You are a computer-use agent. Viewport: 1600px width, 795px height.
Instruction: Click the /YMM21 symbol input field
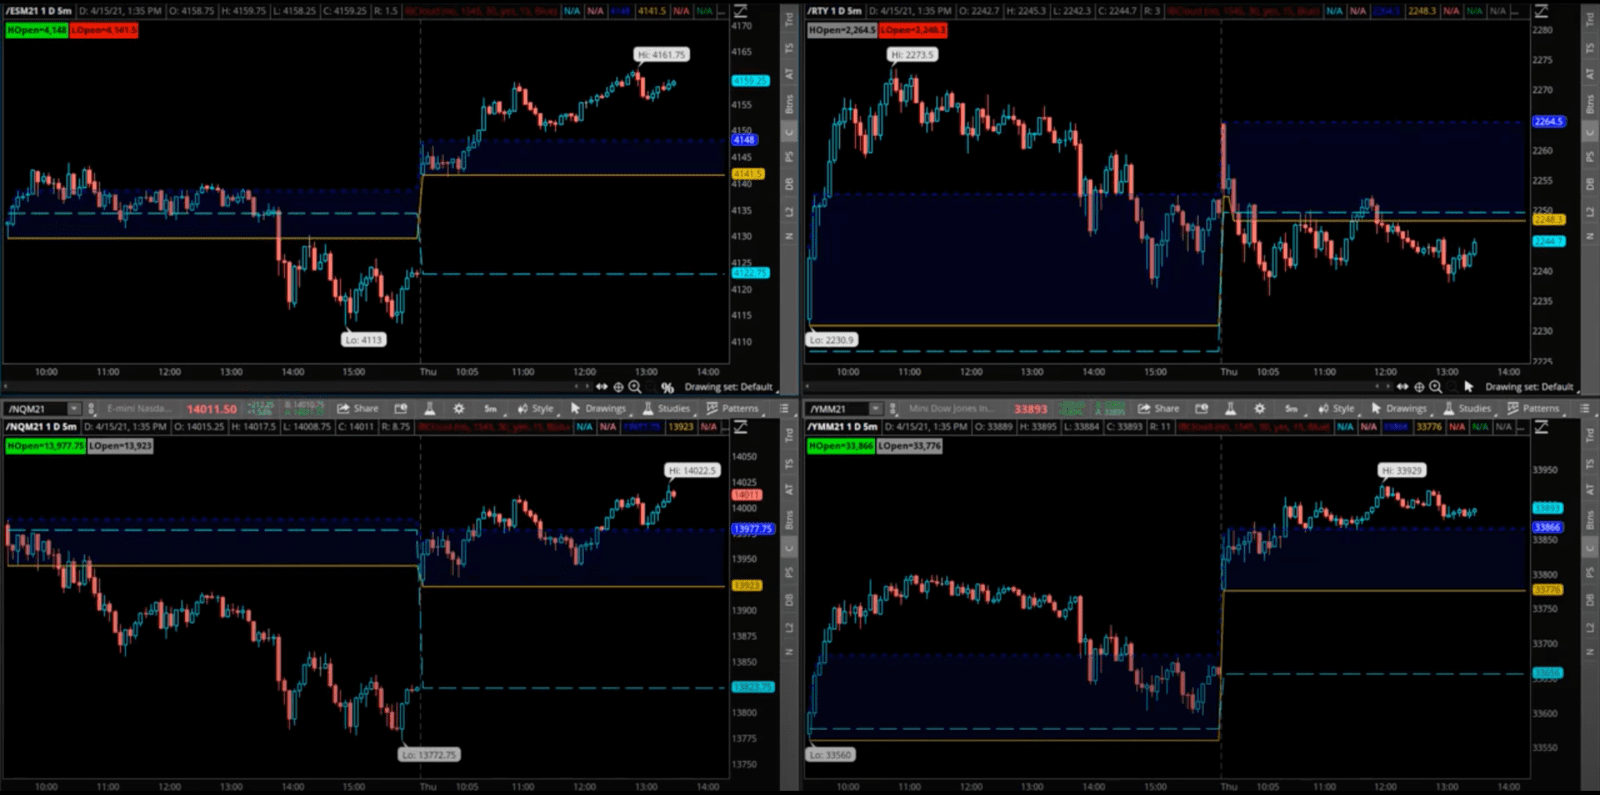pyautogui.click(x=837, y=409)
